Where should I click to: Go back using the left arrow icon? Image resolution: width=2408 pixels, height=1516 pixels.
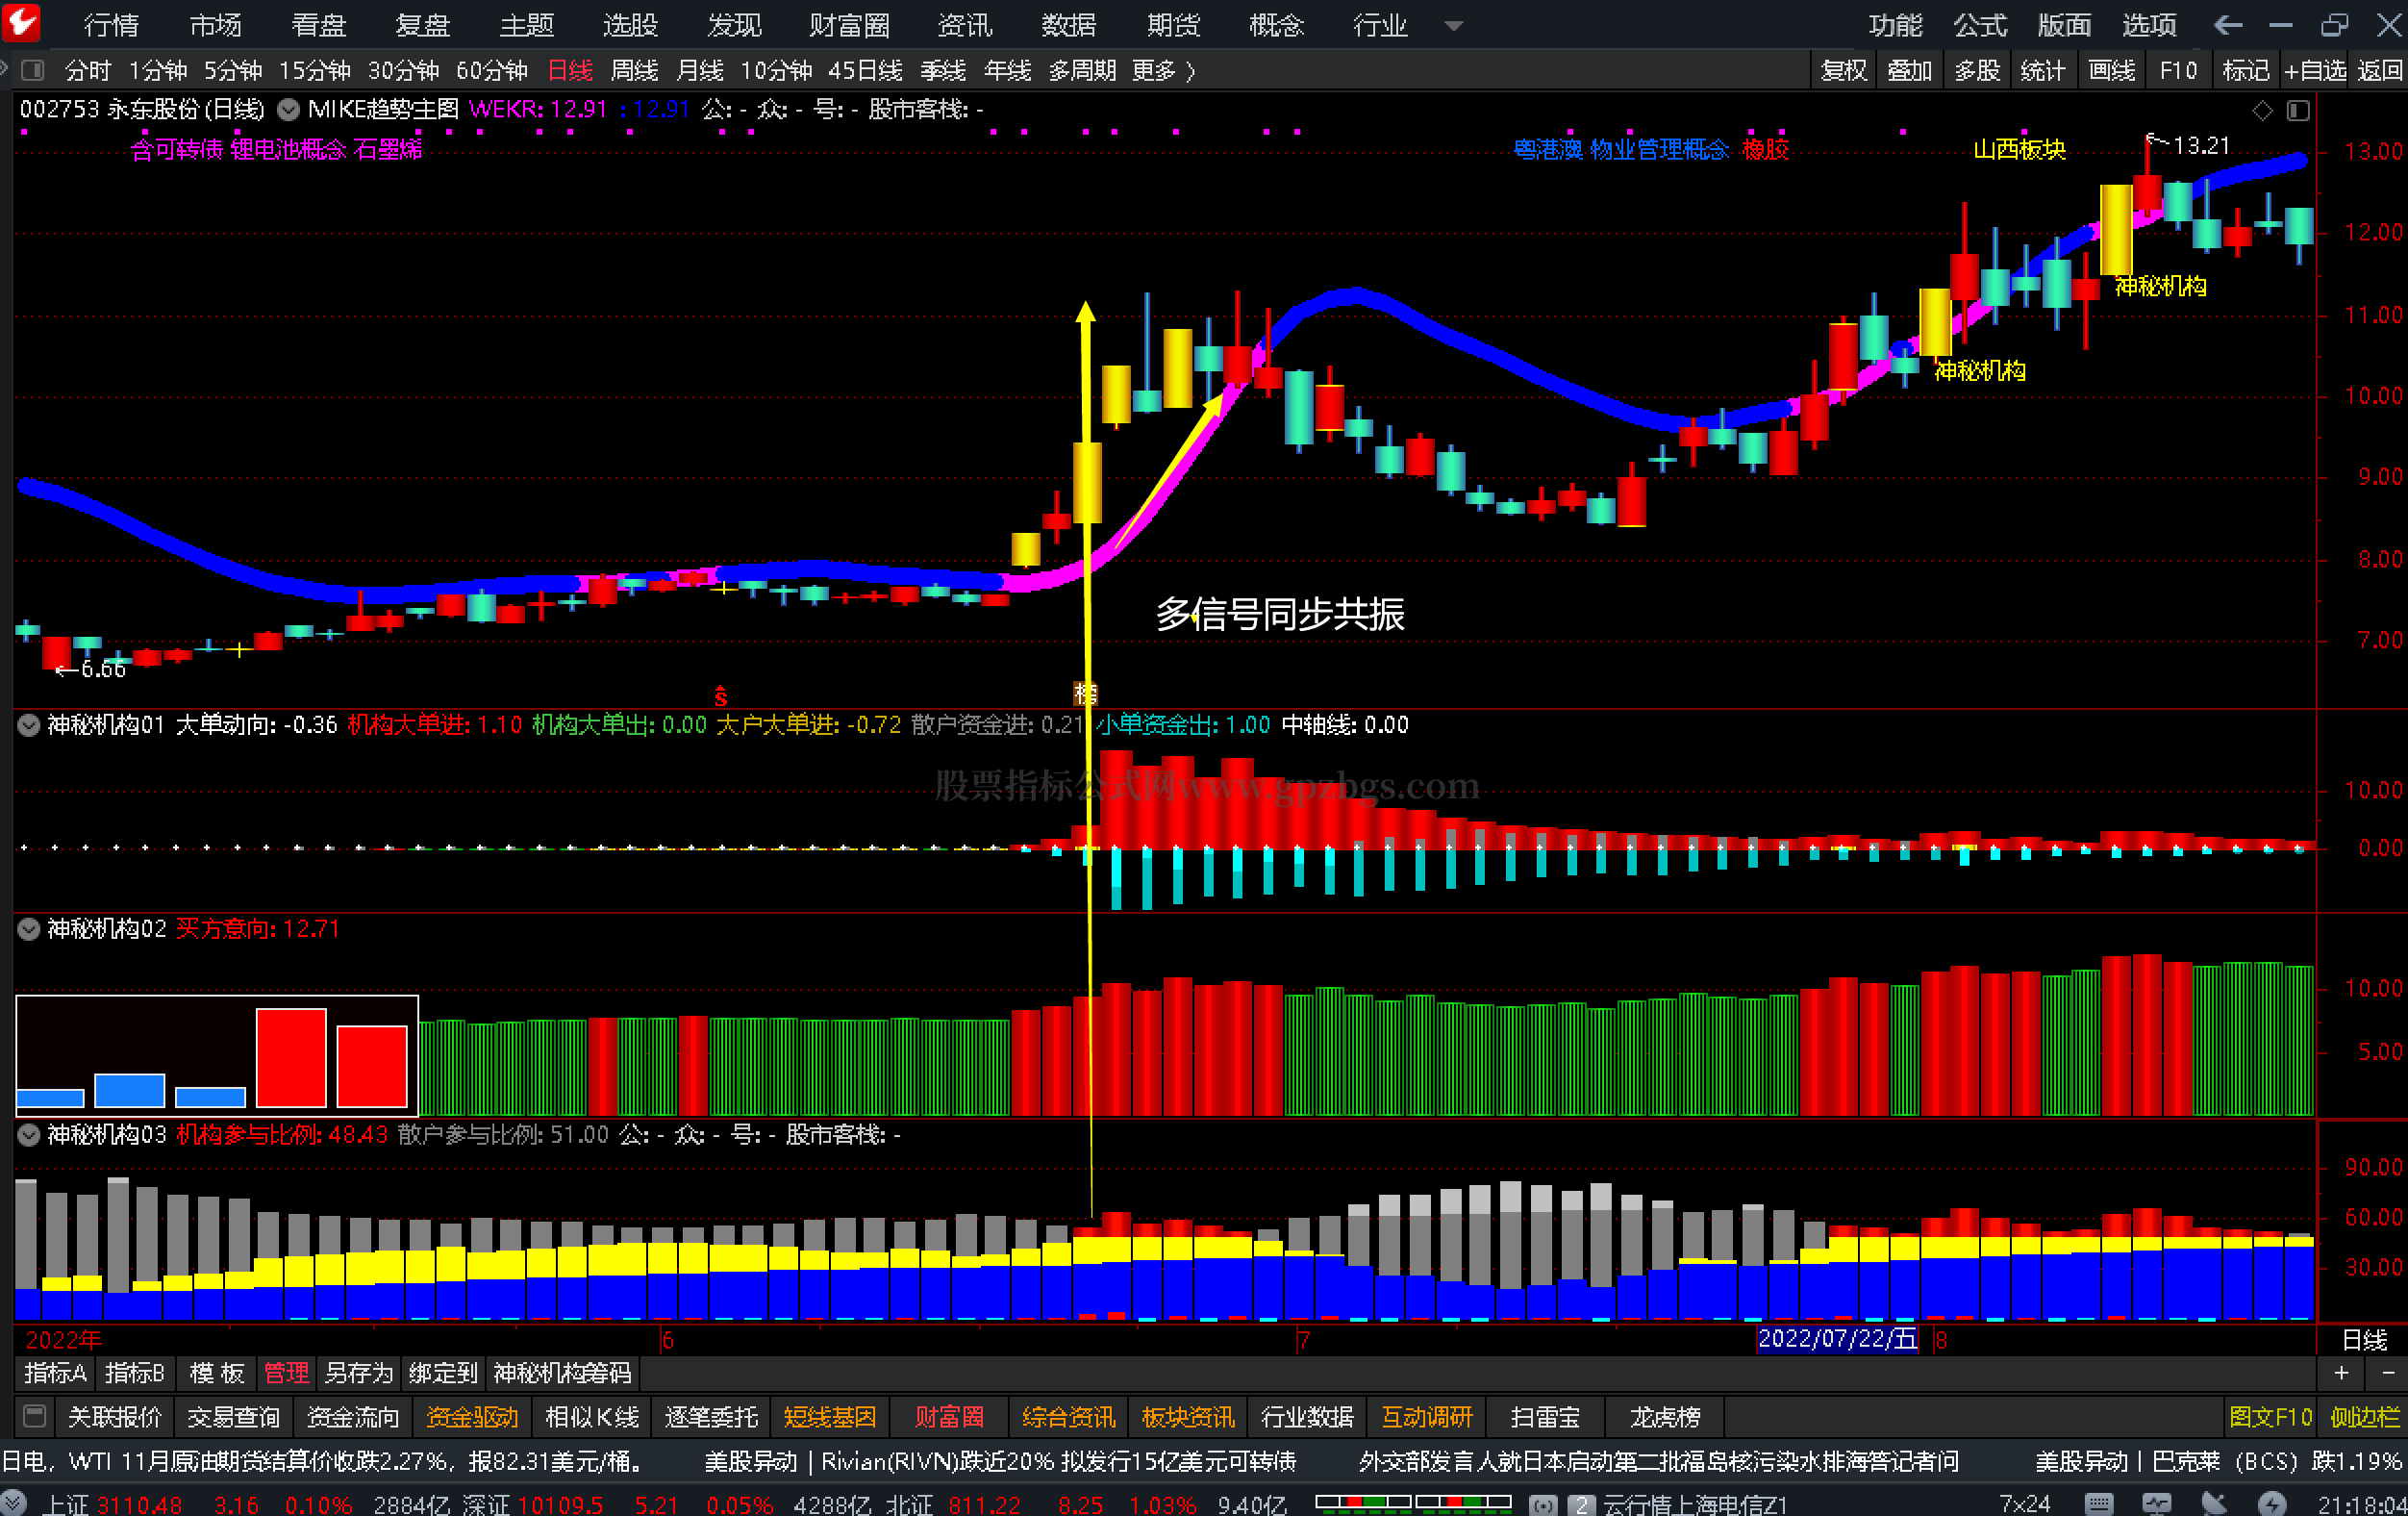(2228, 24)
